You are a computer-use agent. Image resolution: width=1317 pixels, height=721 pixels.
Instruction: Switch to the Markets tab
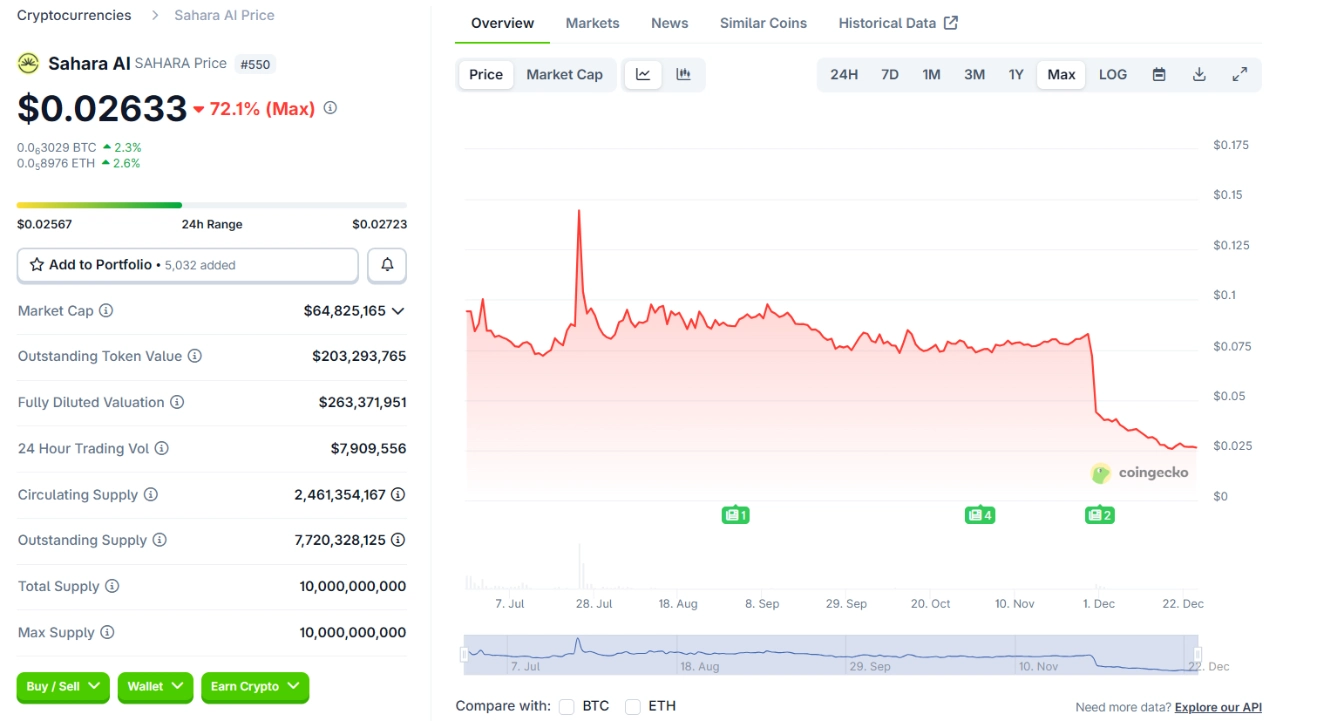592,22
